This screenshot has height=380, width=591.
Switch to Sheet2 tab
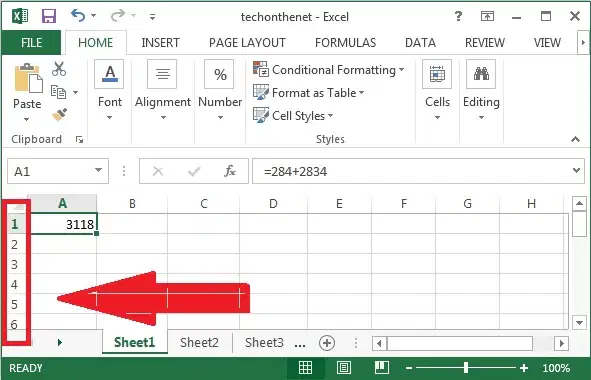click(199, 342)
